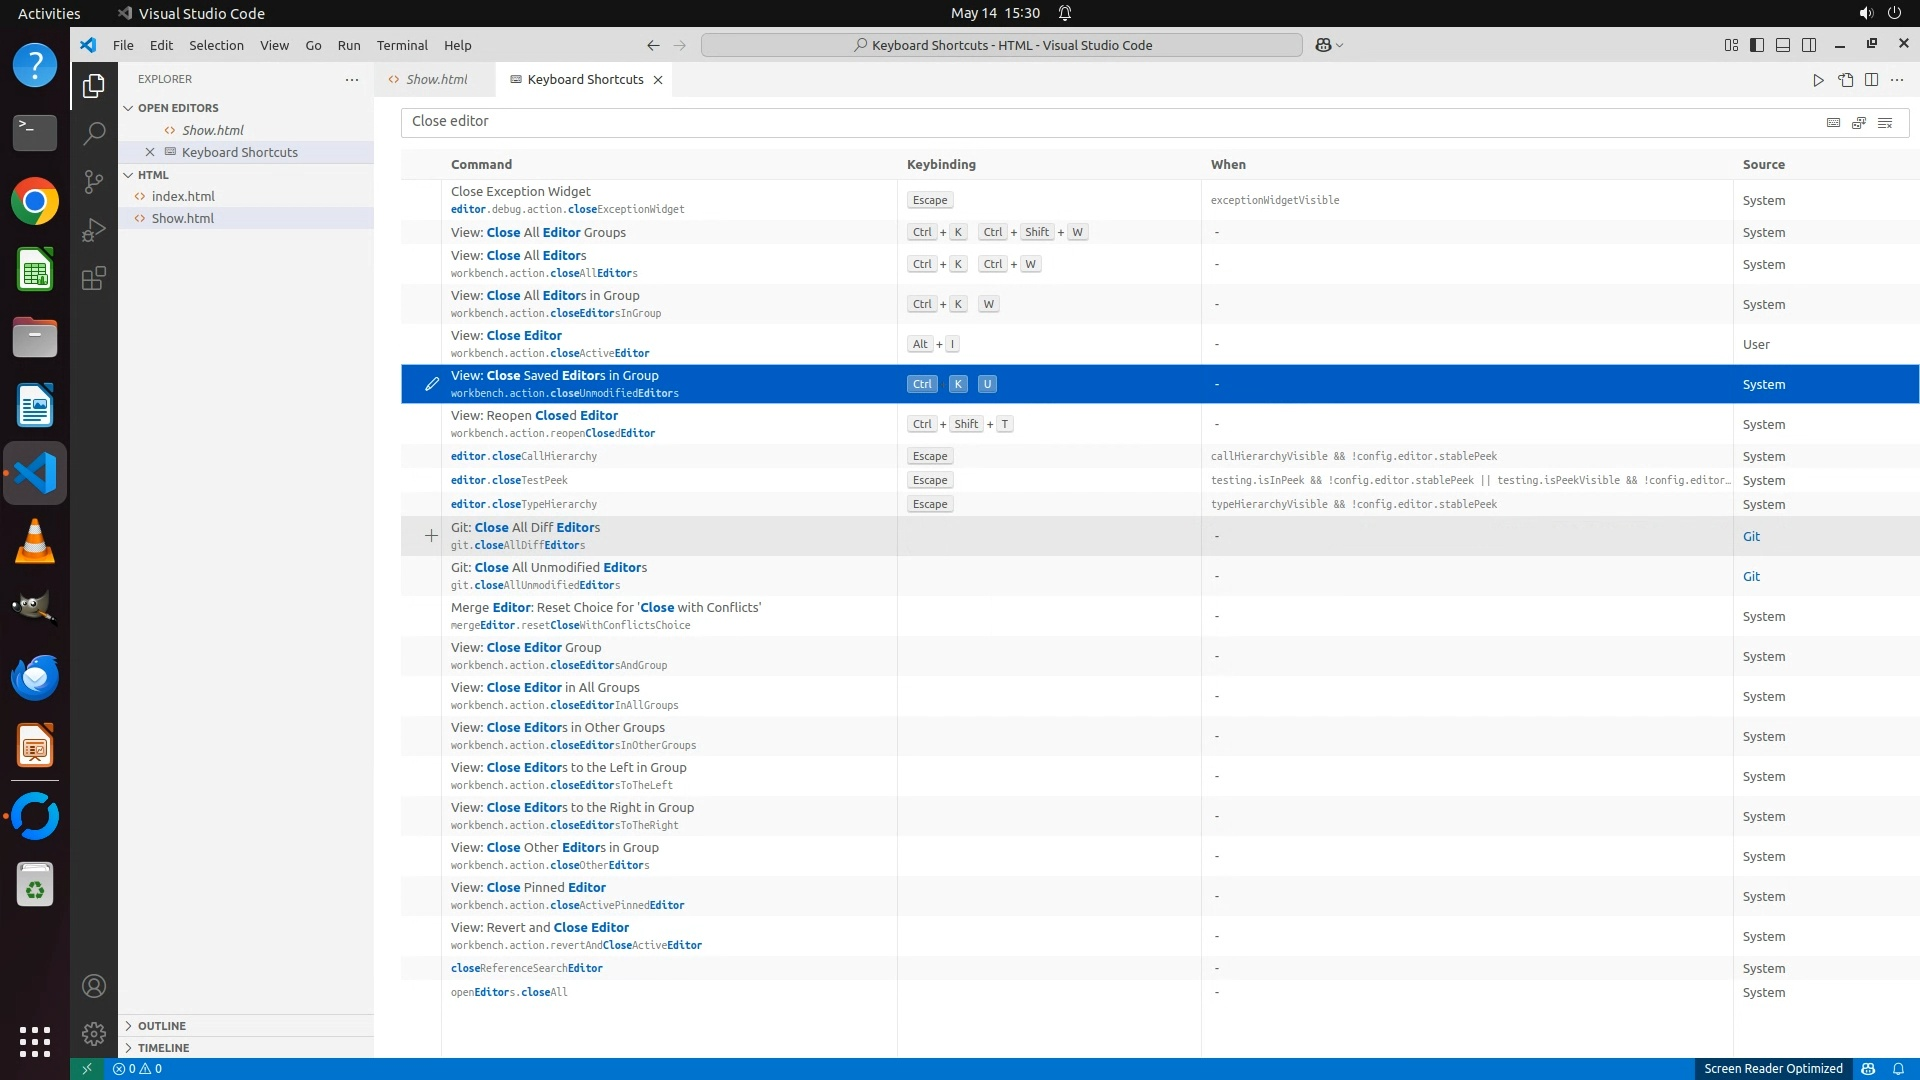Click the pencil icon to edit the keybinding
This screenshot has height=1080, width=1920.
click(x=431, y=384)
